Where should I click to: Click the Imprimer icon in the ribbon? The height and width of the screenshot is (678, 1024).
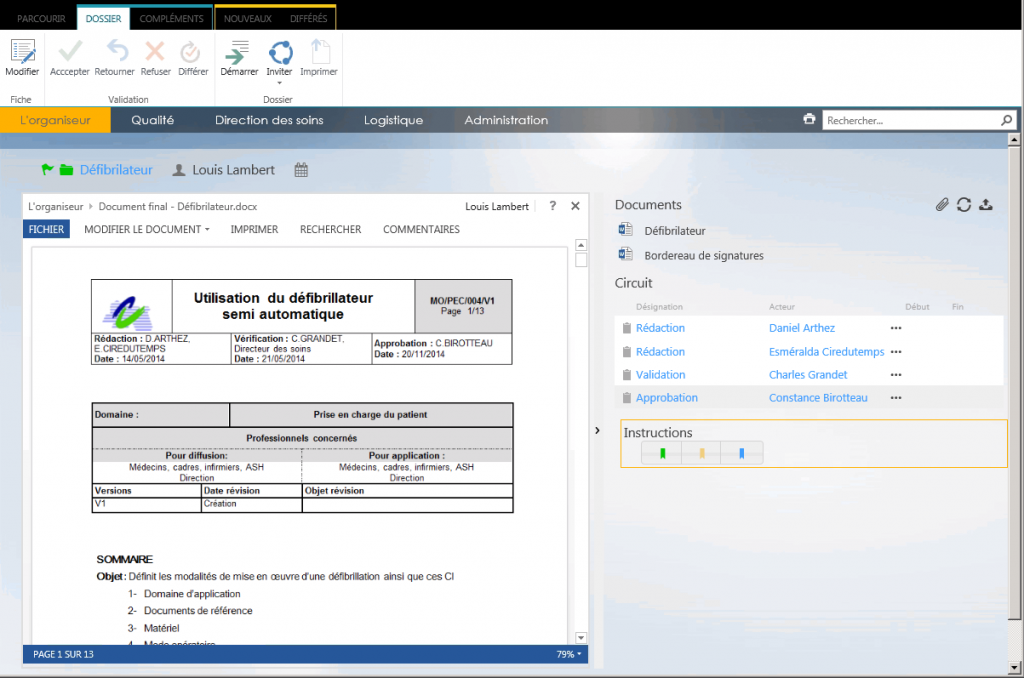319,53
